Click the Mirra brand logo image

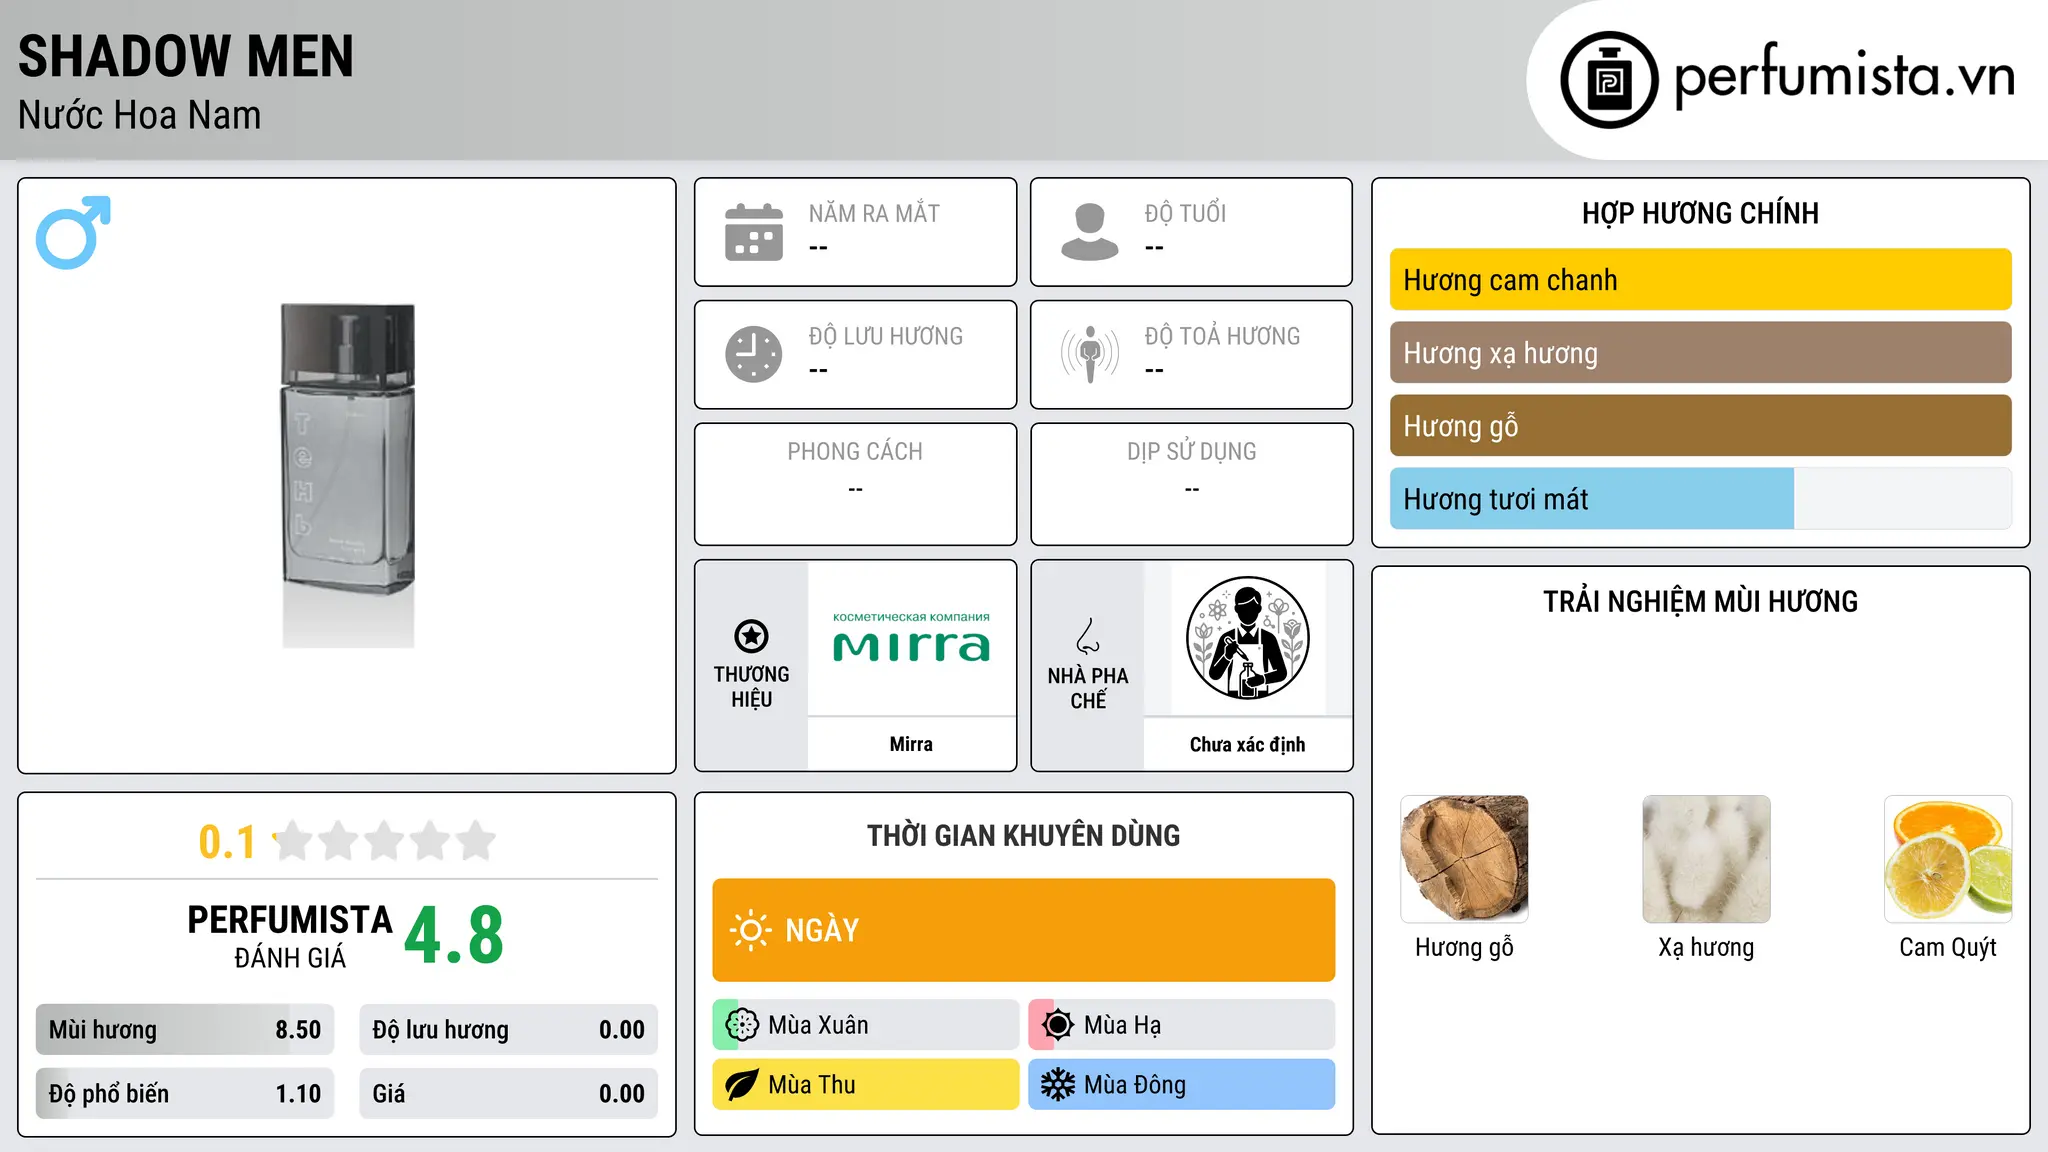pyautogui.click(x=911, y=638)
